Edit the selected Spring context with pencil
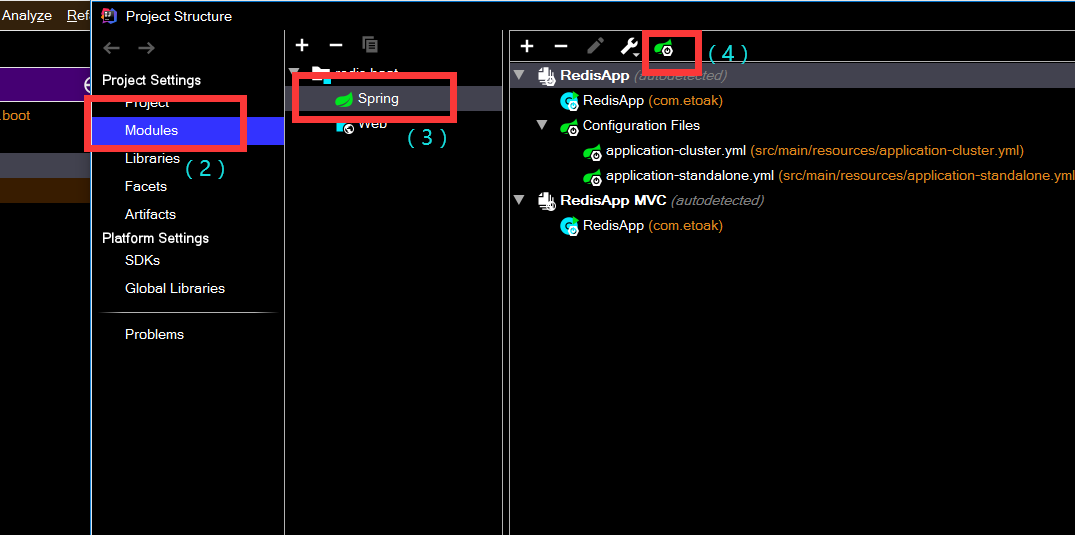 (596, 46)
